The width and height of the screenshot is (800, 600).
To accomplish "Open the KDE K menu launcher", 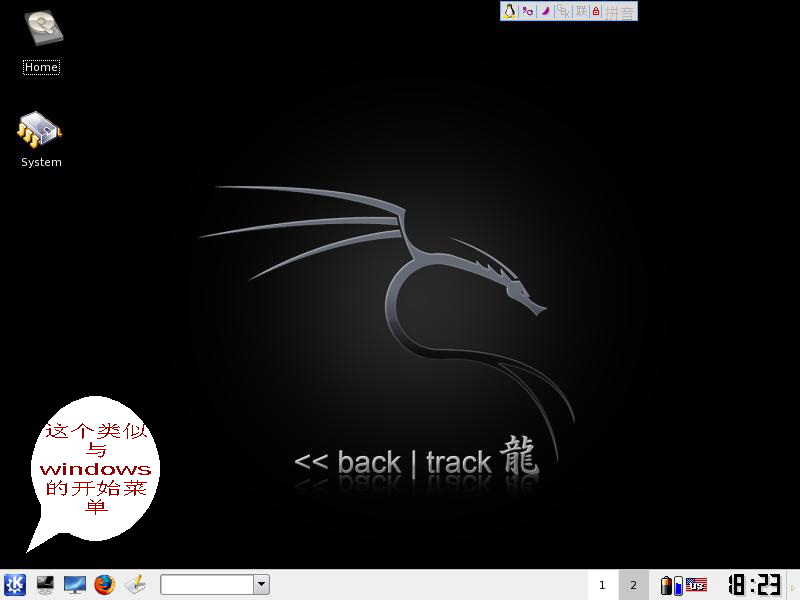I will point(14,584).
